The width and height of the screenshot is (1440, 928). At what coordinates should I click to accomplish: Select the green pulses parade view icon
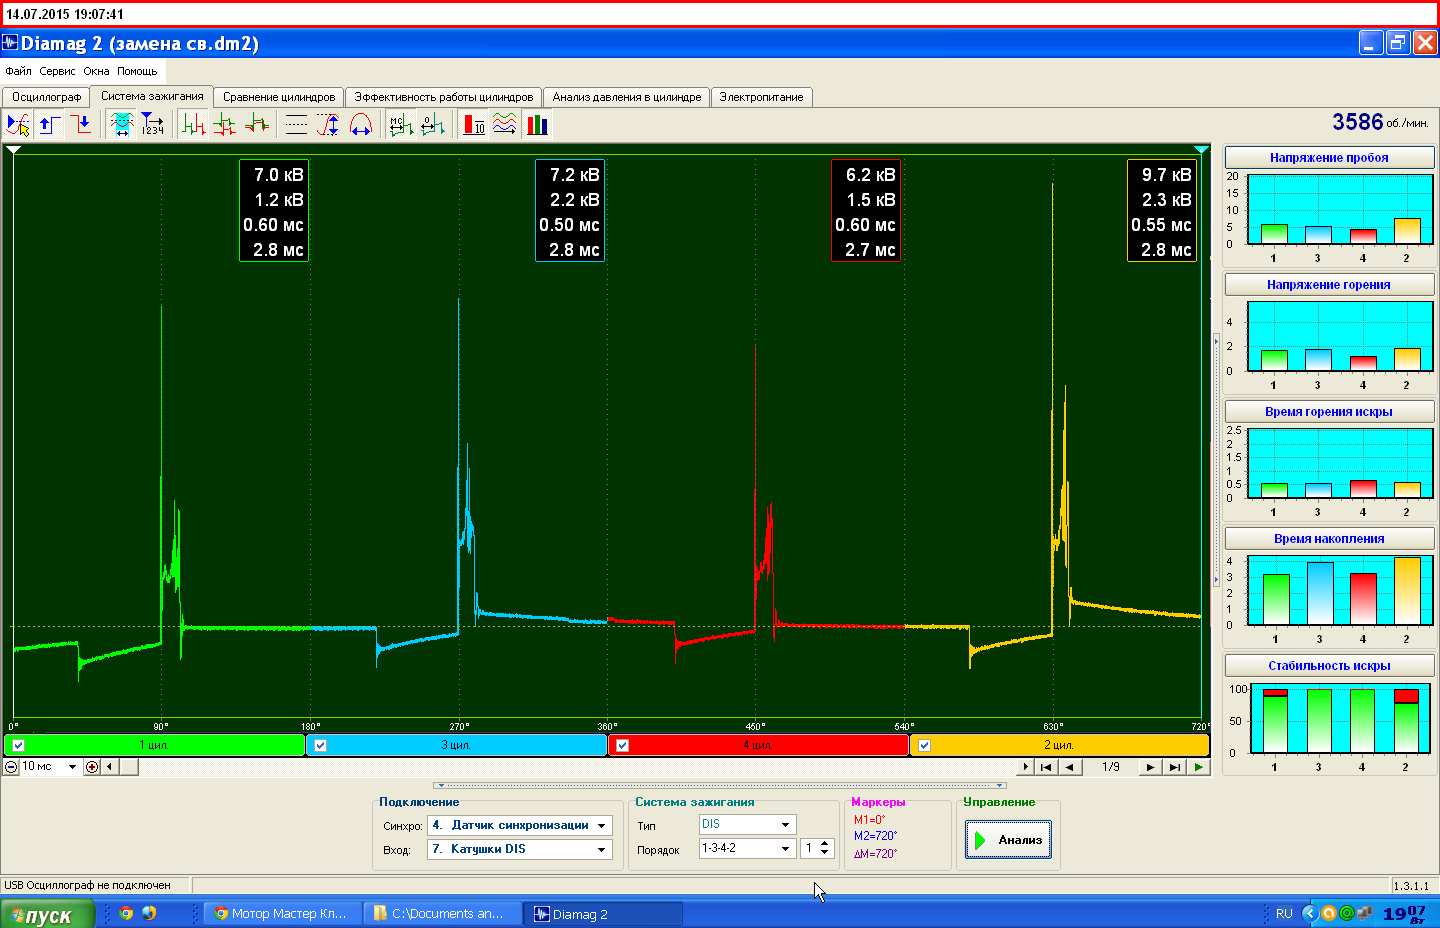point(194,124)
